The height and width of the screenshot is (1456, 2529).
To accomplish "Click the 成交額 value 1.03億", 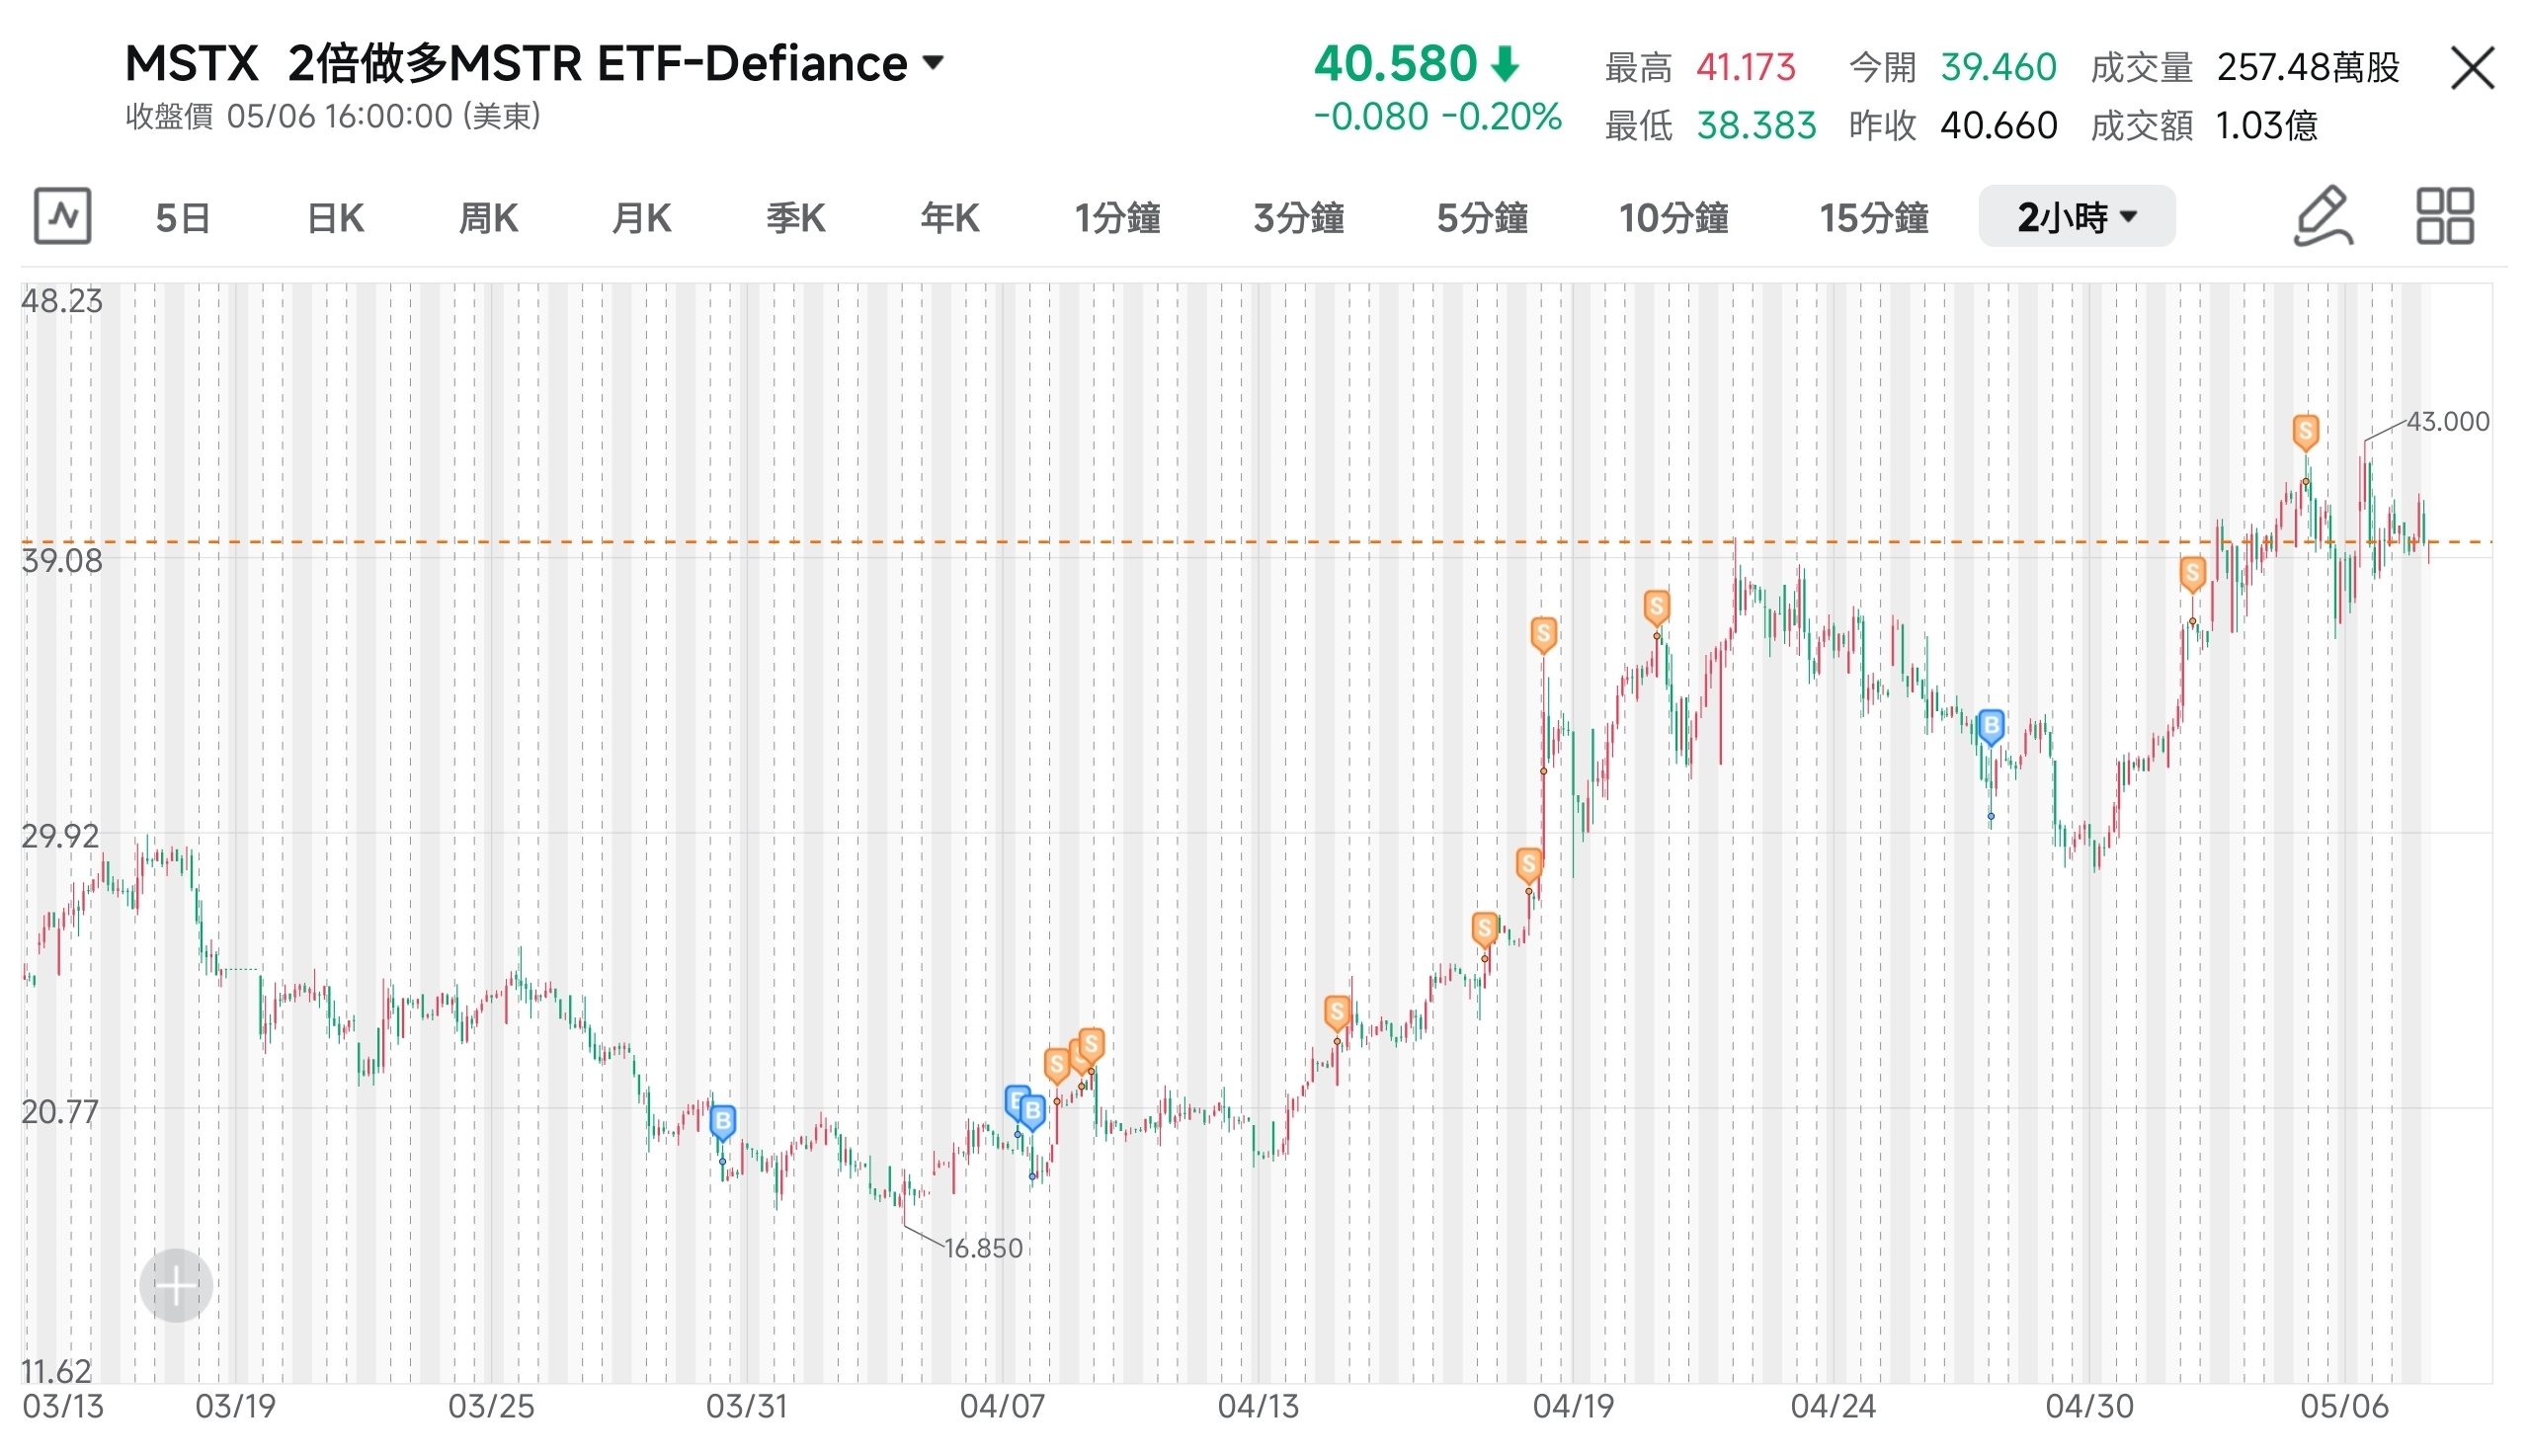I will pos(2266,125).
